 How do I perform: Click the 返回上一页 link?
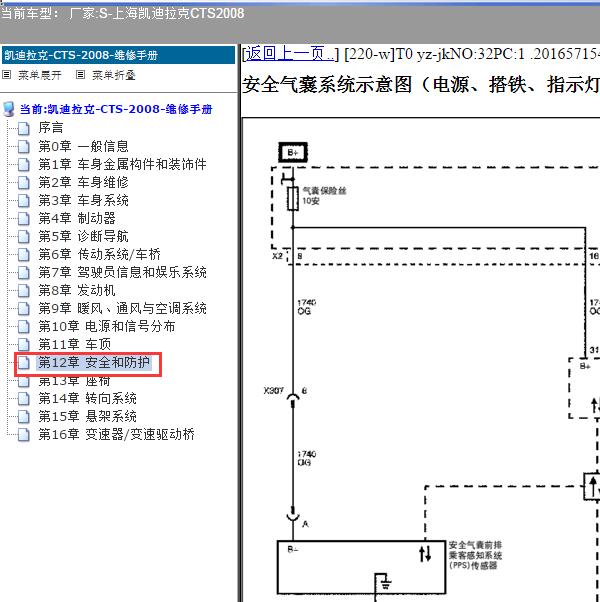pos(290,53)
